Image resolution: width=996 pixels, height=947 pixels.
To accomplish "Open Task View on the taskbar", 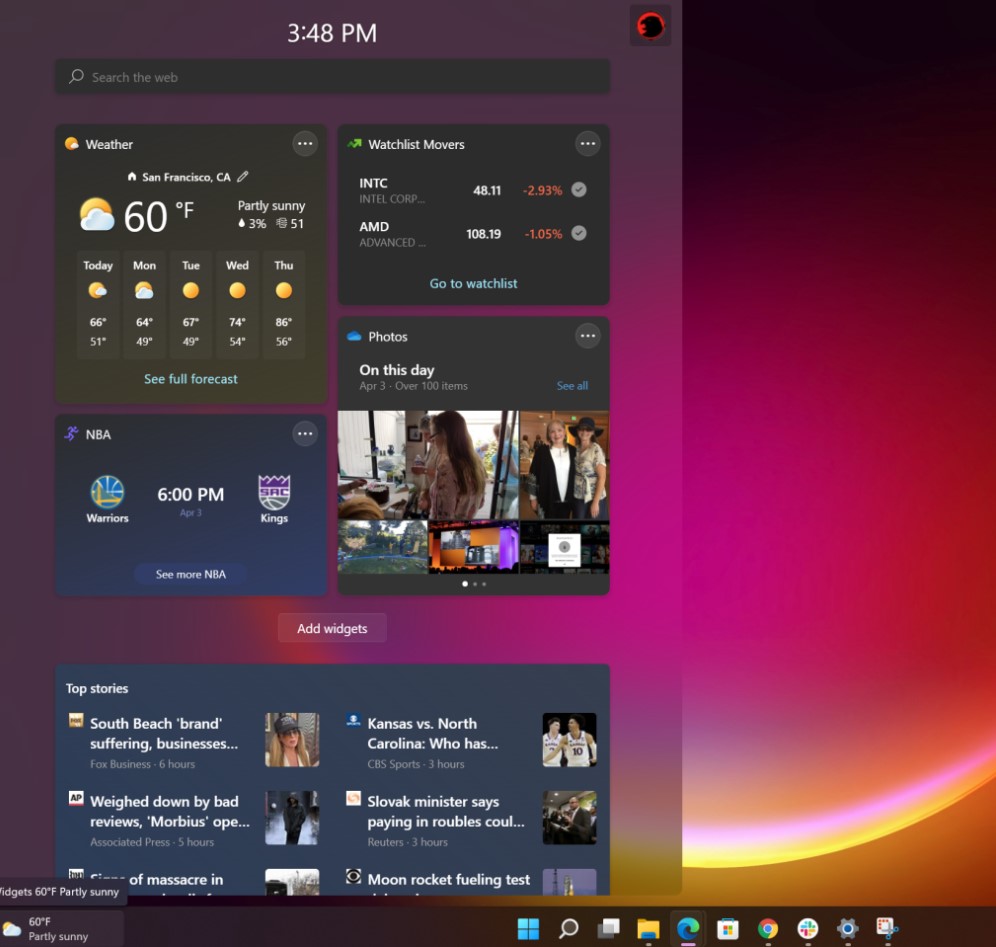I will tap(609, 929).
